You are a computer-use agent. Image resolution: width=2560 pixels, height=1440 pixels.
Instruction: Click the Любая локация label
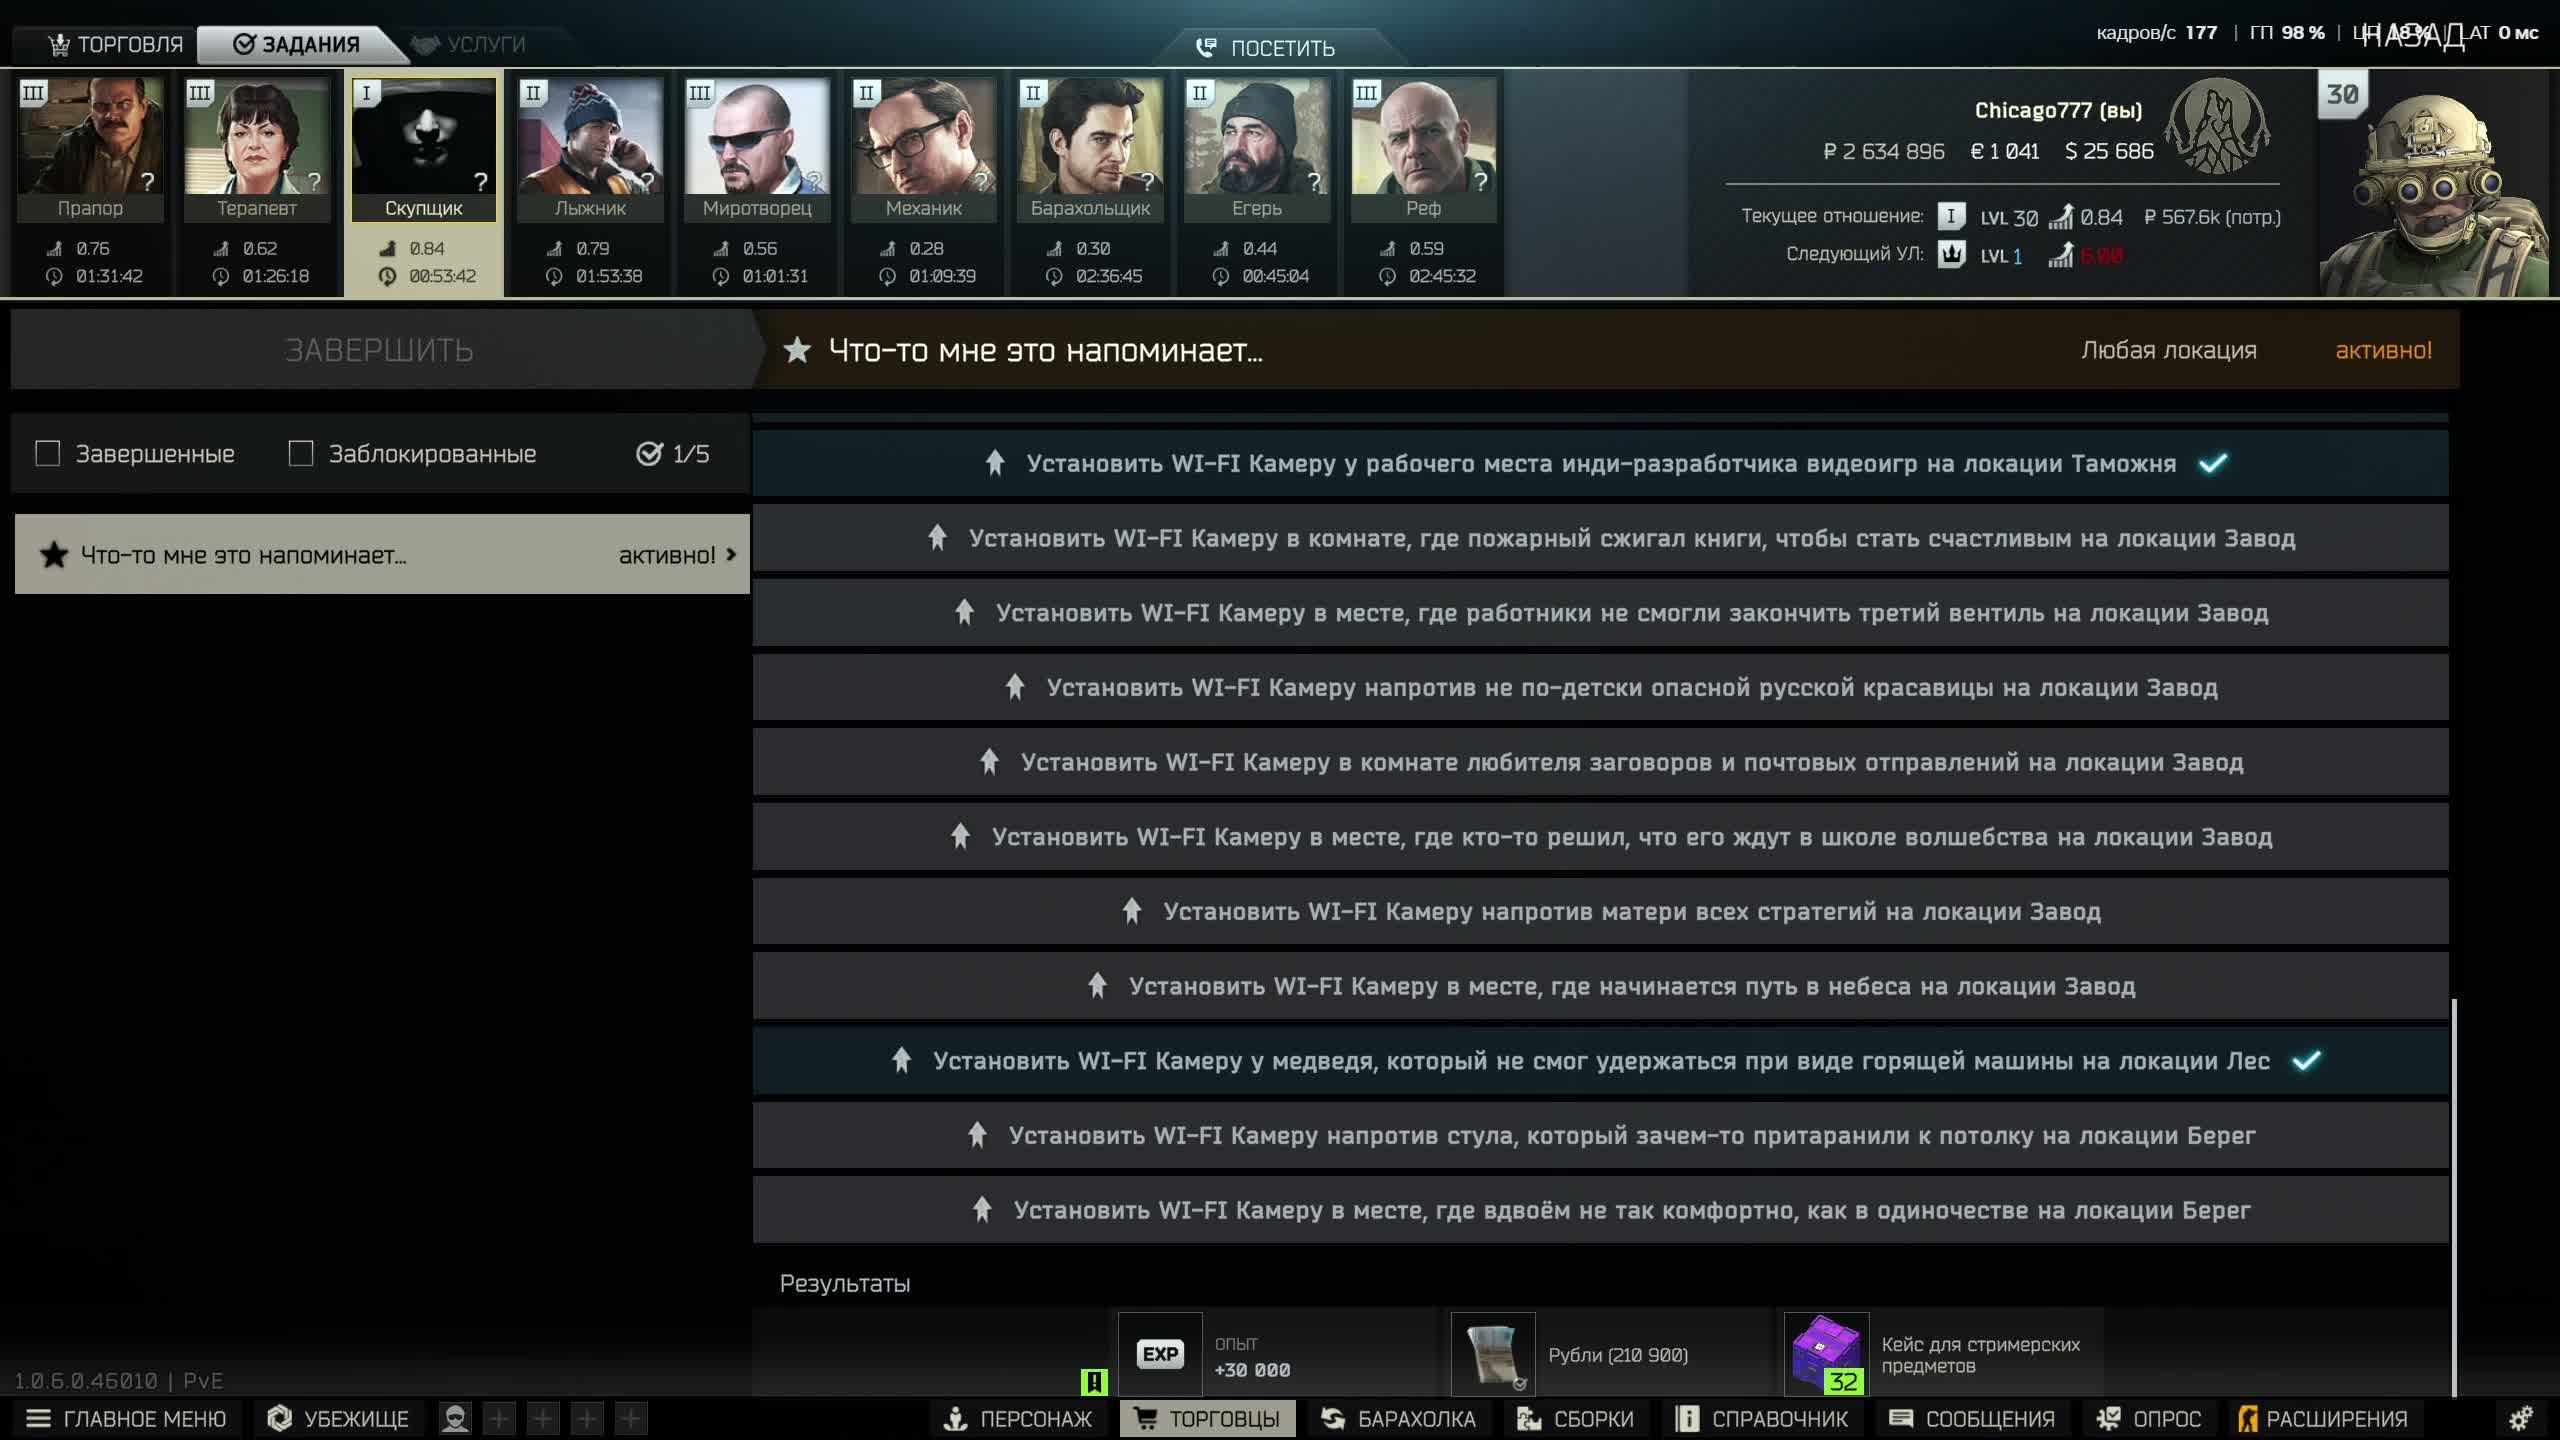pos(2168,350)
